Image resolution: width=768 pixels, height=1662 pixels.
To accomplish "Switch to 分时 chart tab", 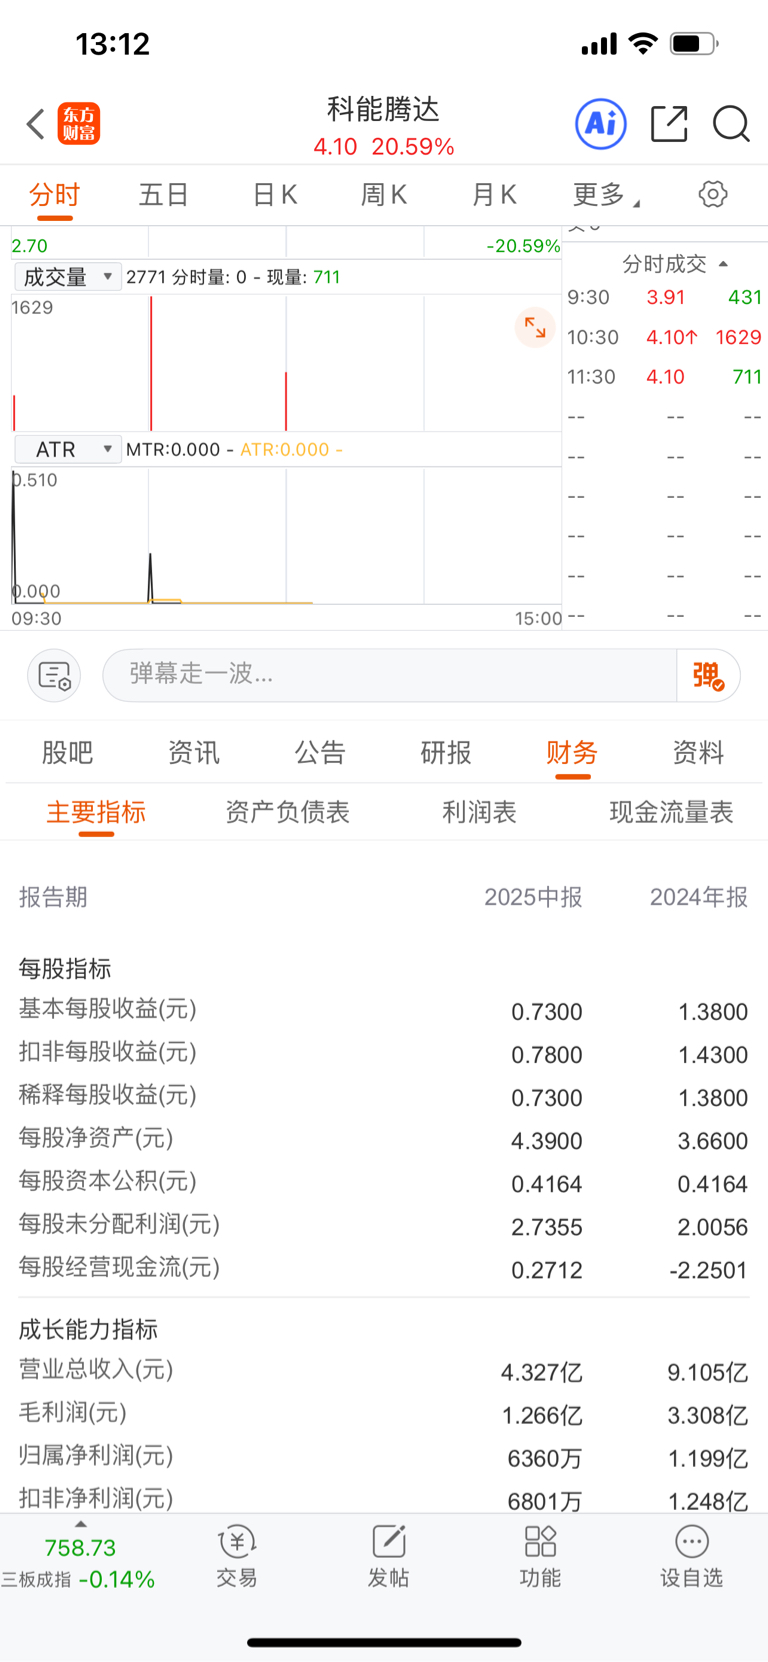I will tap(54, 195).
